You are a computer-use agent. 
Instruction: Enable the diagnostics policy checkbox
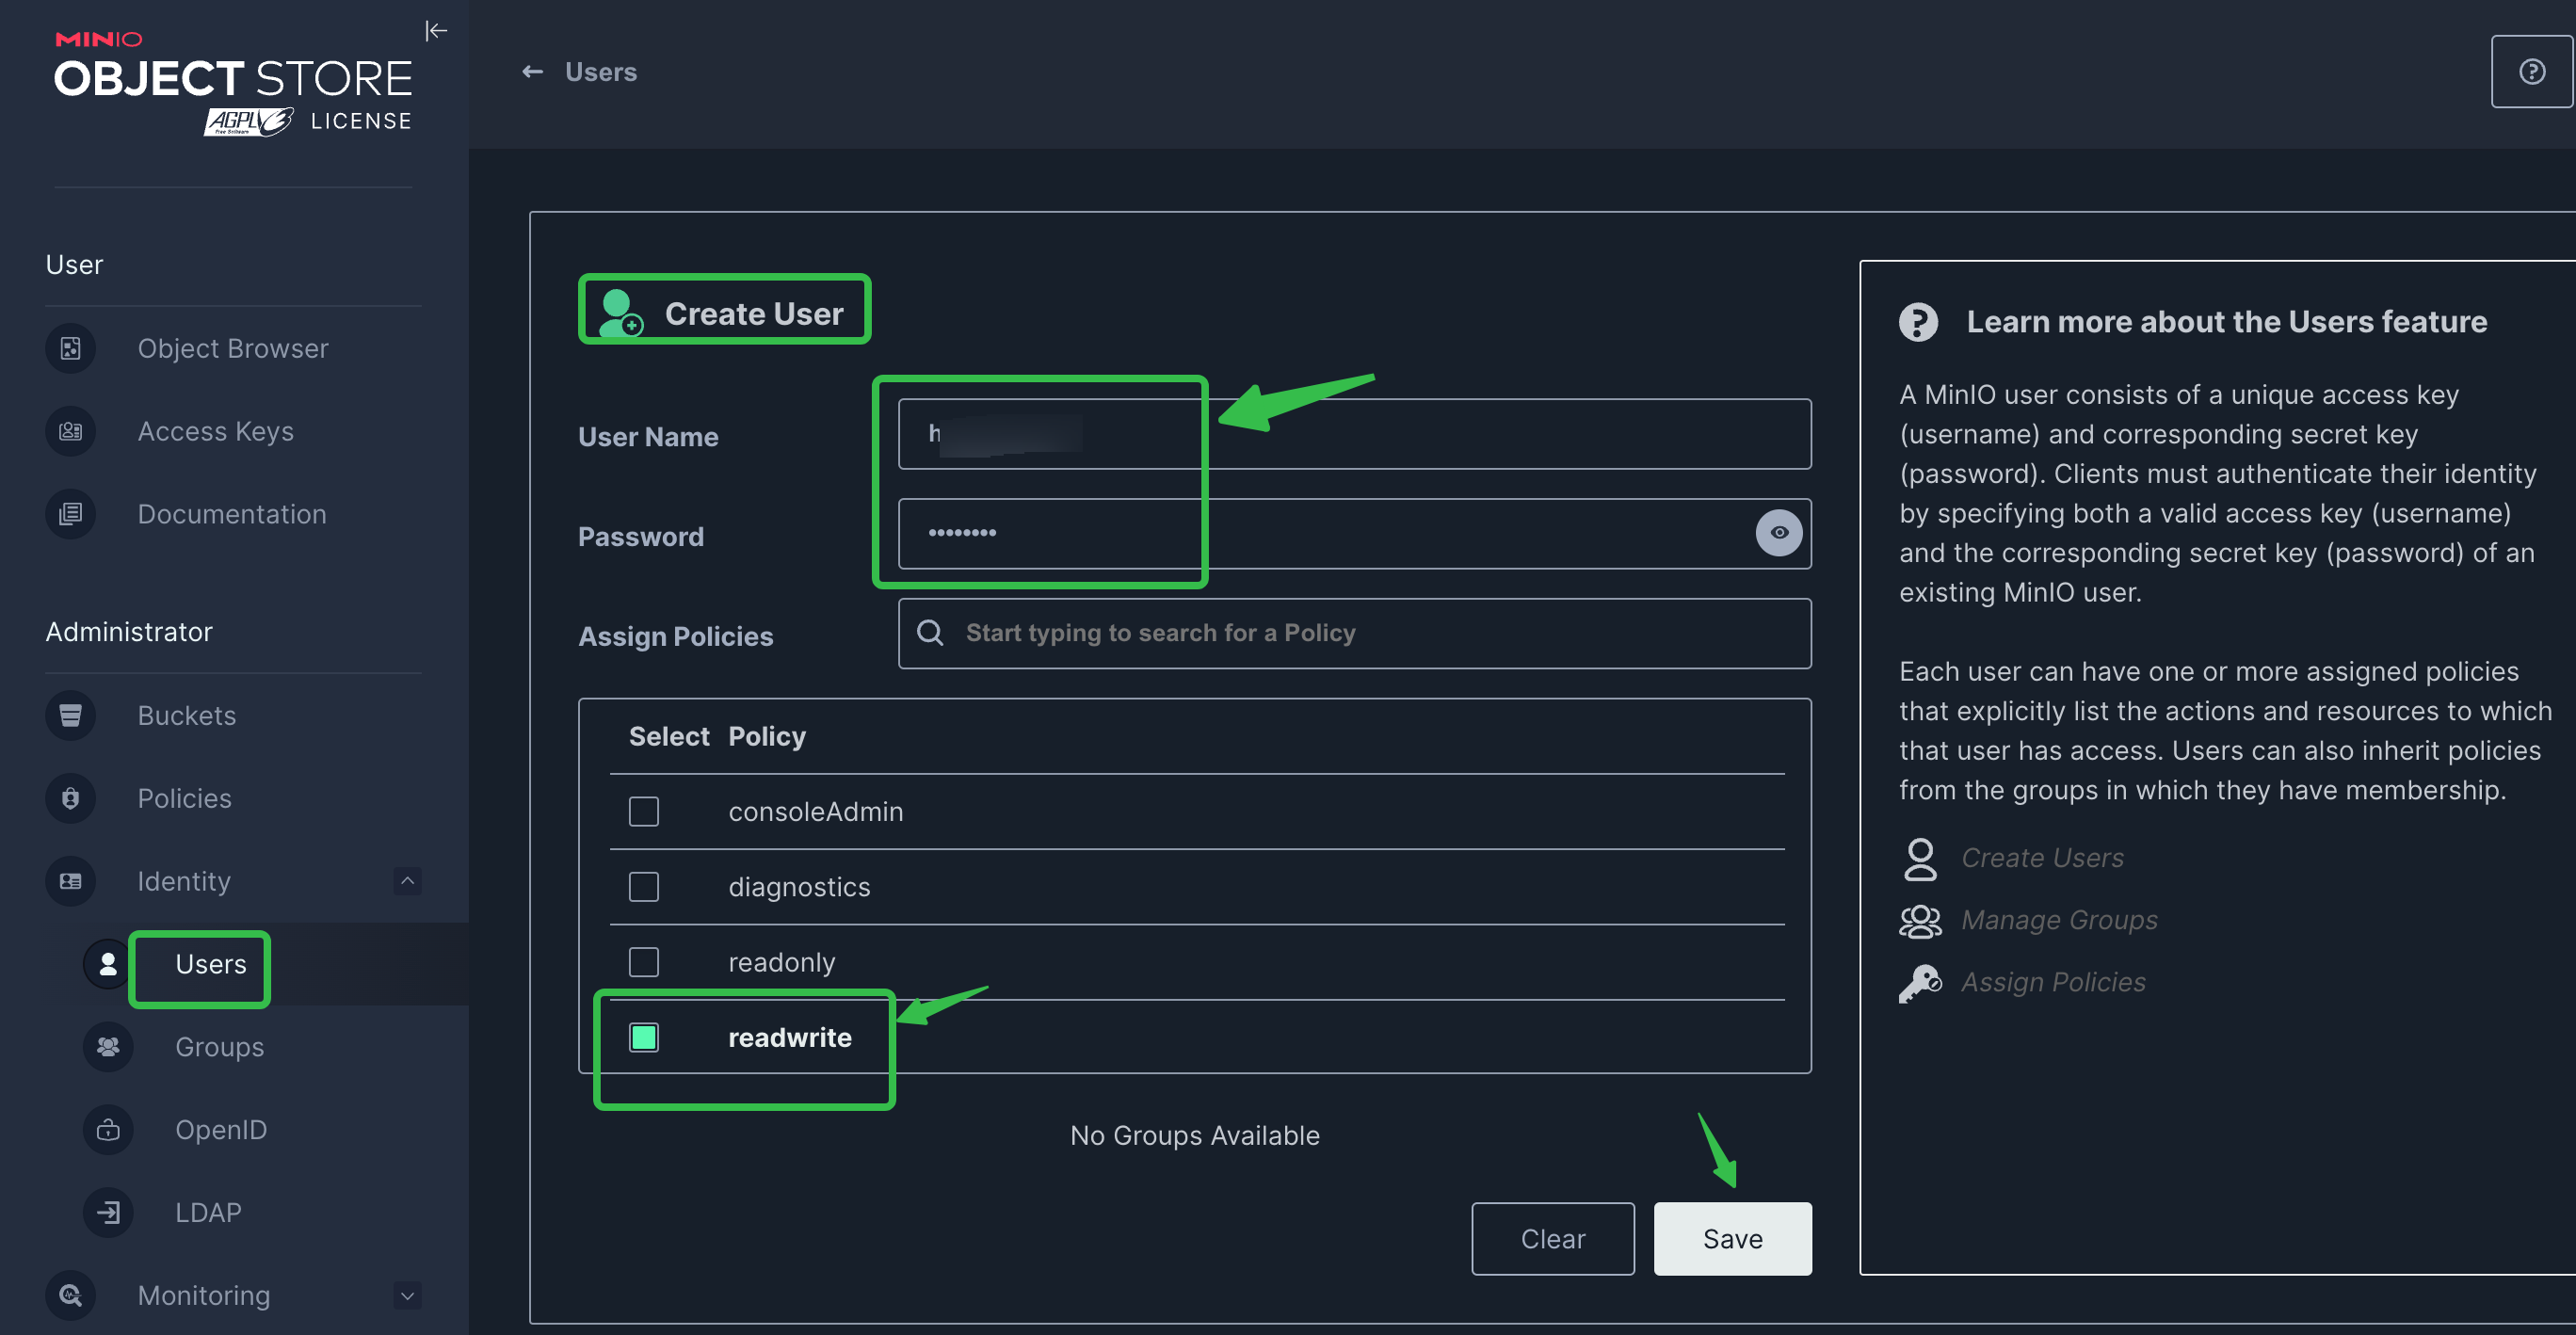click(x=643, y=887)
